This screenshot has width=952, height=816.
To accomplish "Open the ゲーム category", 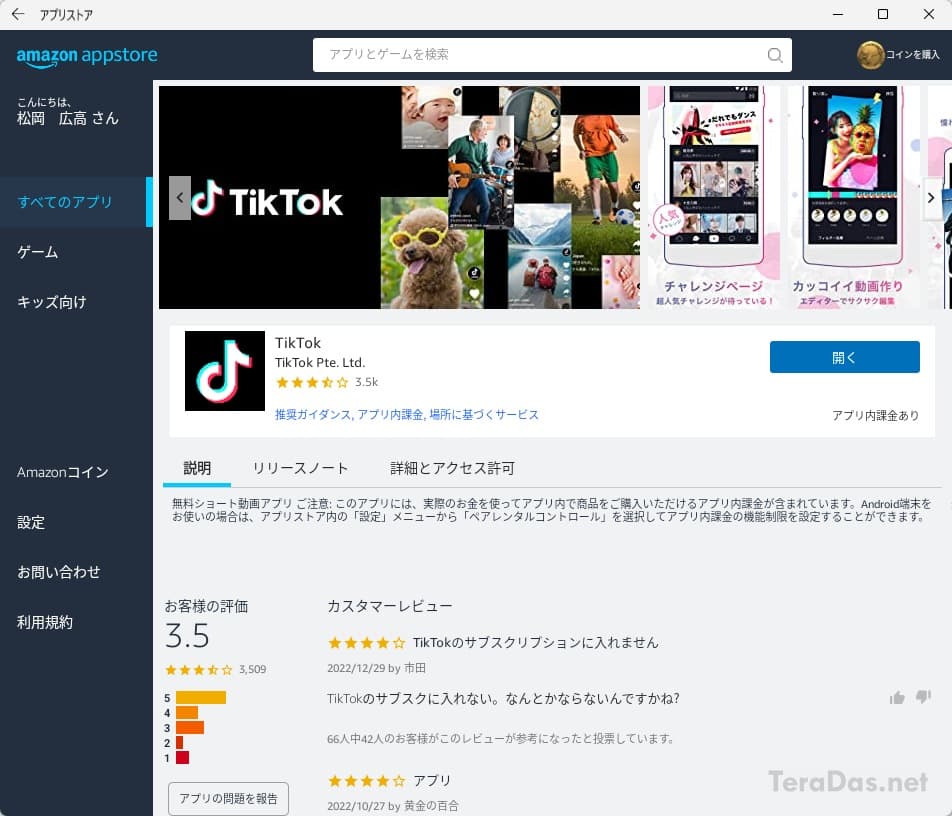I will click(76, 252).
